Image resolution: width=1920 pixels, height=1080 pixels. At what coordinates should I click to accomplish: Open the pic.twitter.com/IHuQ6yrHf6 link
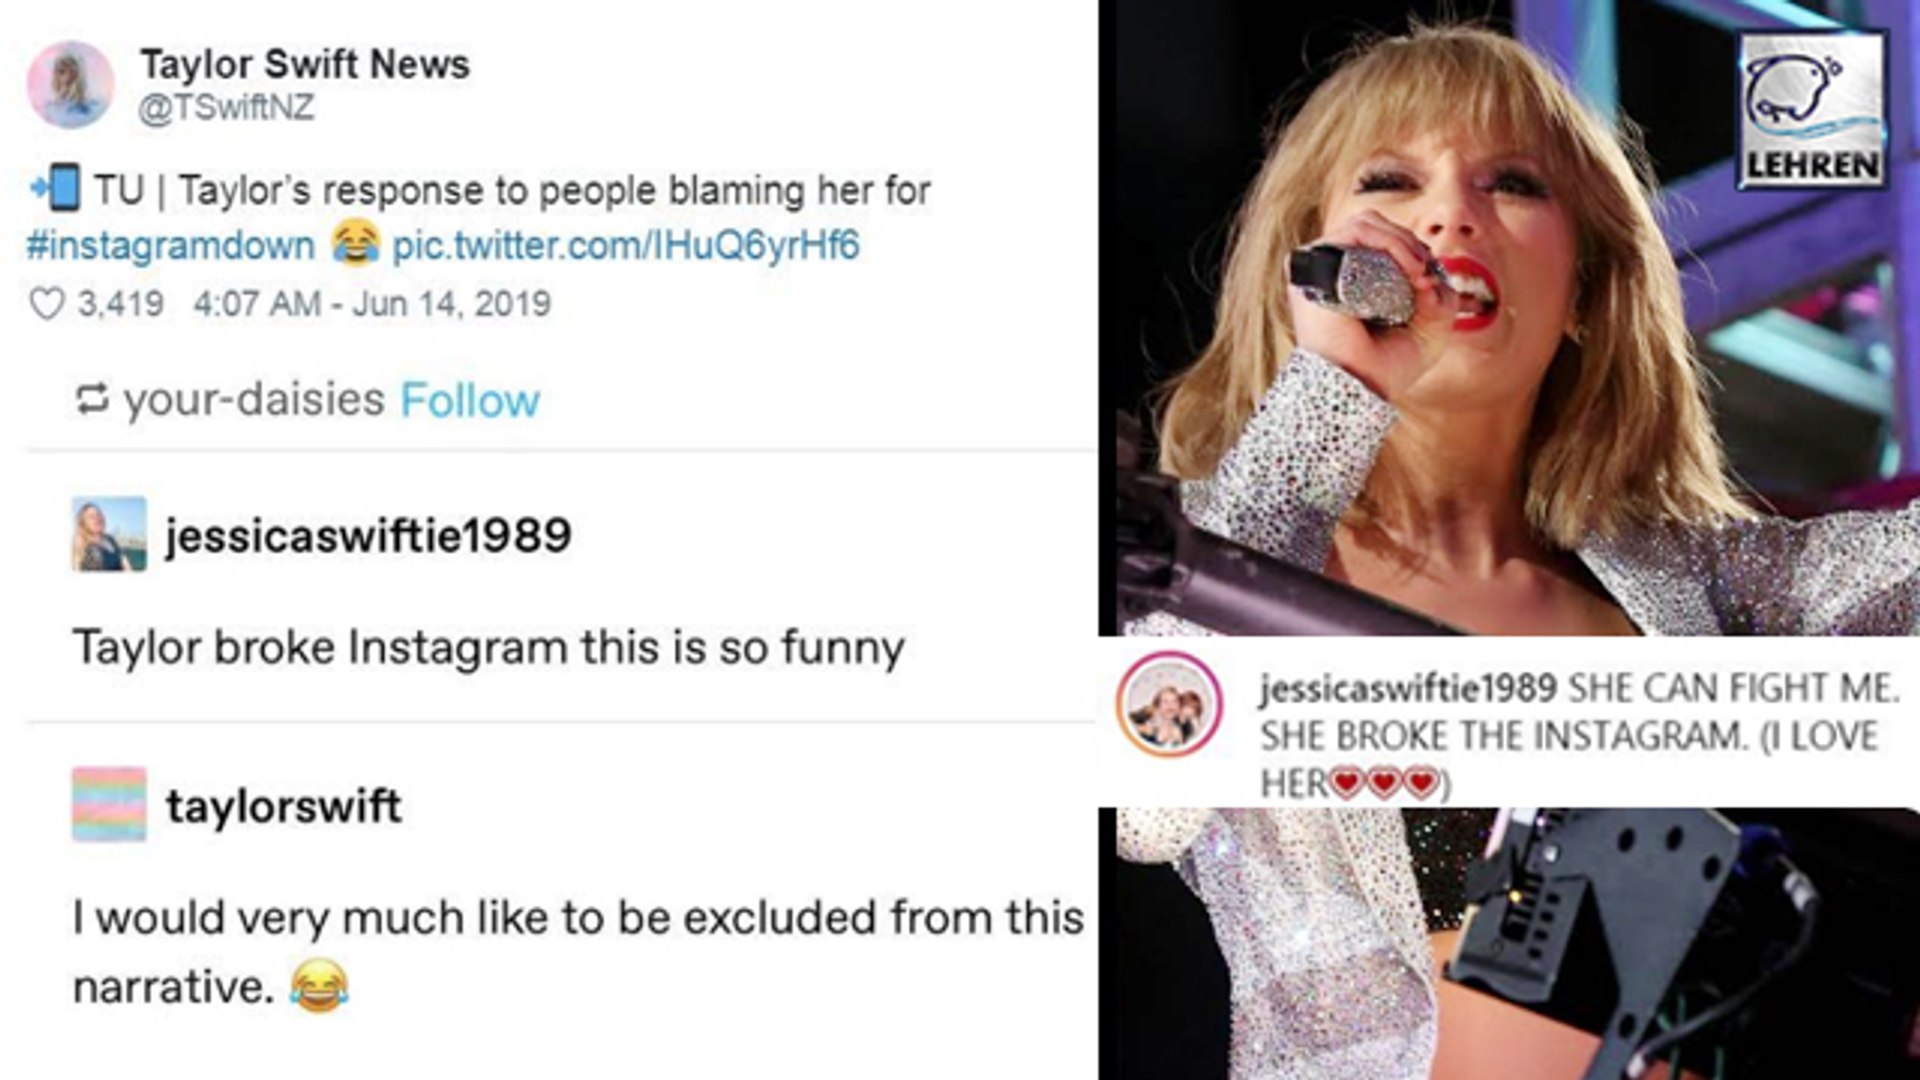[x=625, y=246]
